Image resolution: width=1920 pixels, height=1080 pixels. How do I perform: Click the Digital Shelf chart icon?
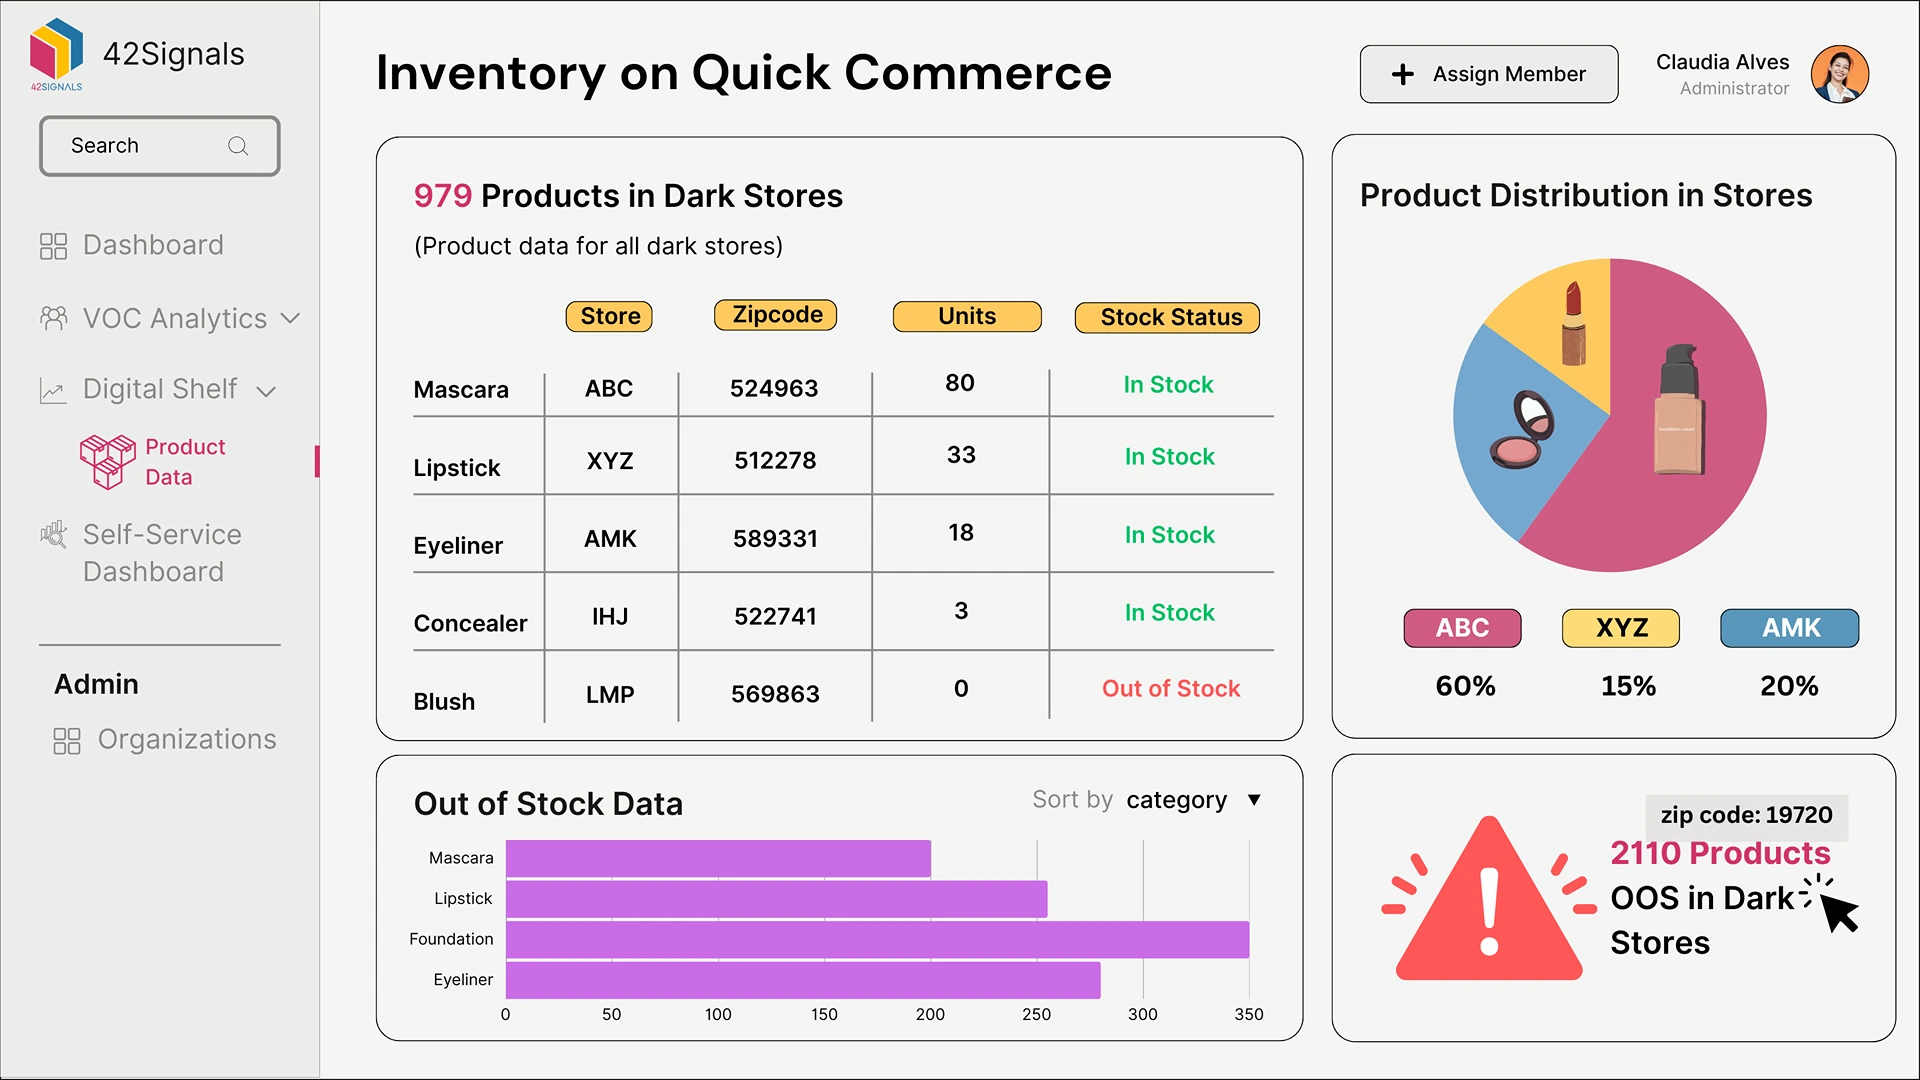[53, 390]
